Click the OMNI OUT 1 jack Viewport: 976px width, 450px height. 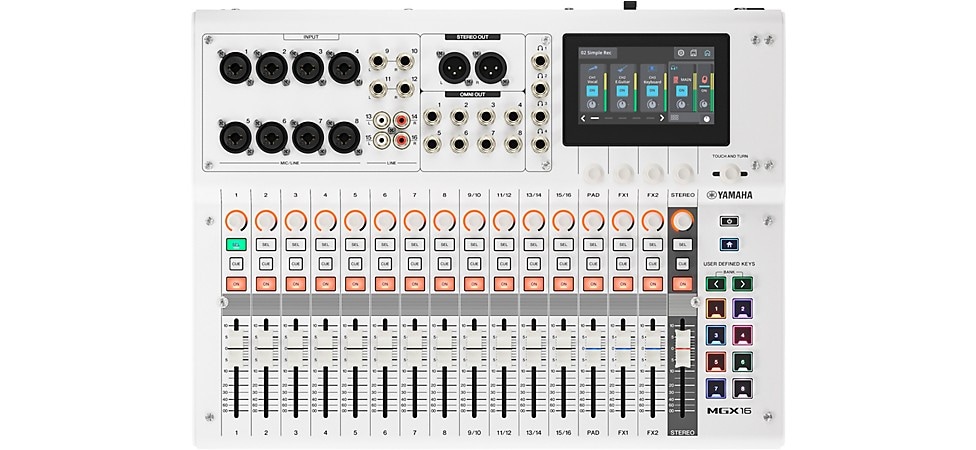pyautogui.click(x=431, y=116)
